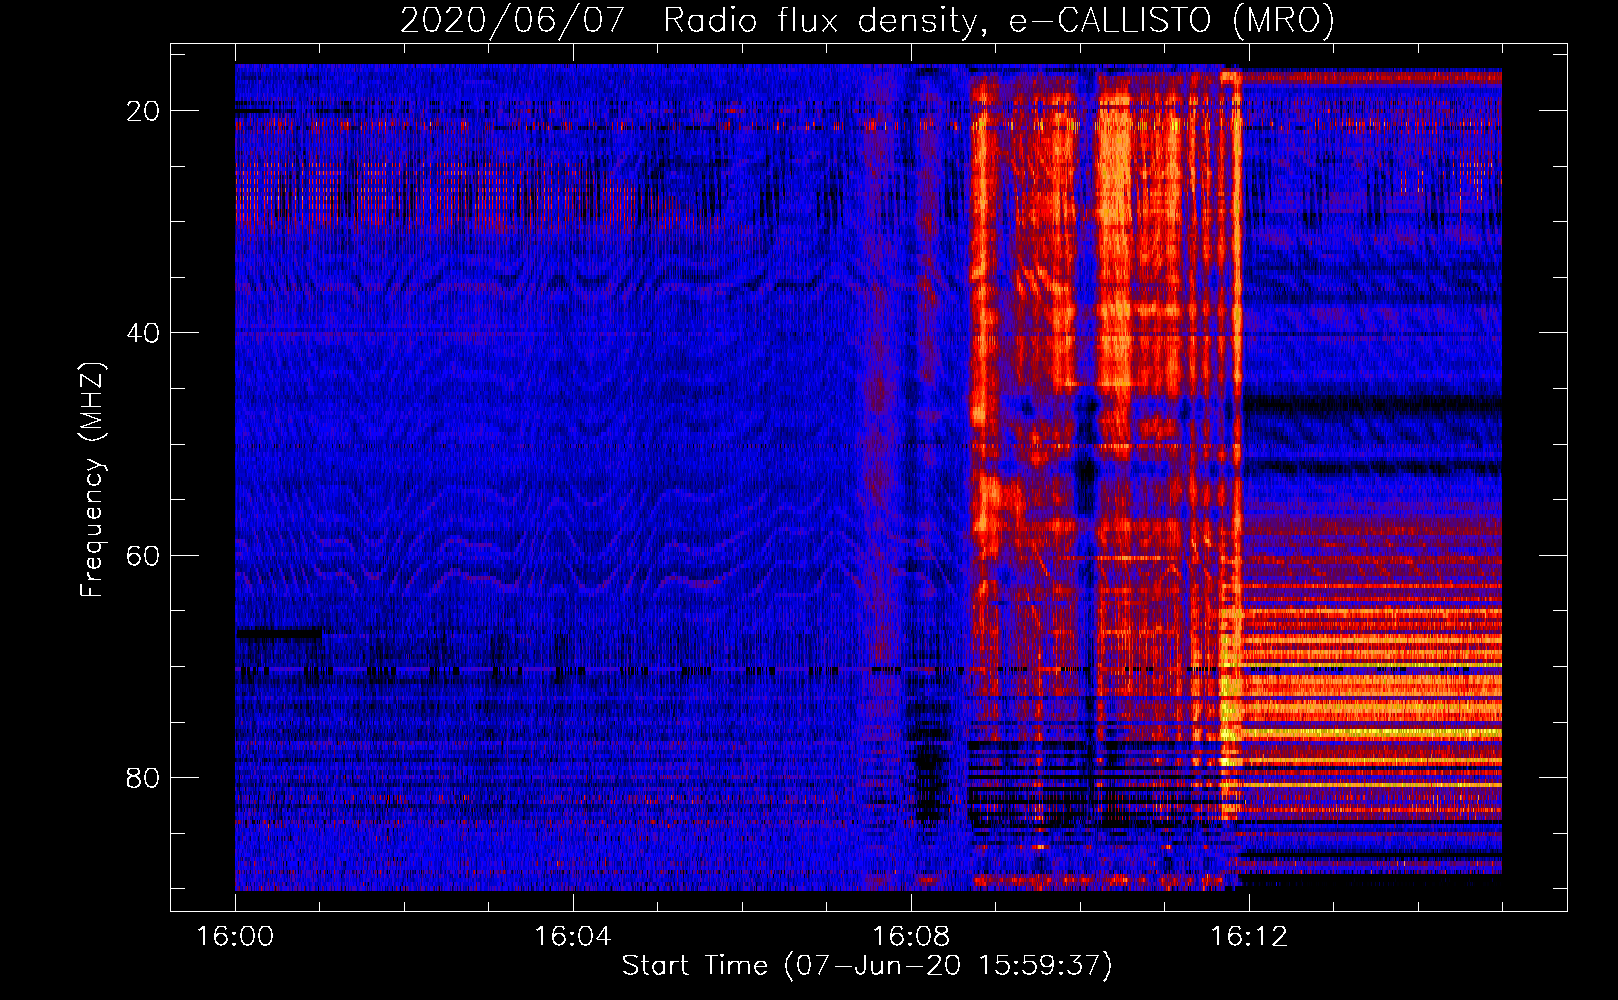Click the plot title "2020/06/07 Radio flux density, e-CALLISTO (MRO)"
Screen dimensions: 1618x1000
(x=868, y=20)
